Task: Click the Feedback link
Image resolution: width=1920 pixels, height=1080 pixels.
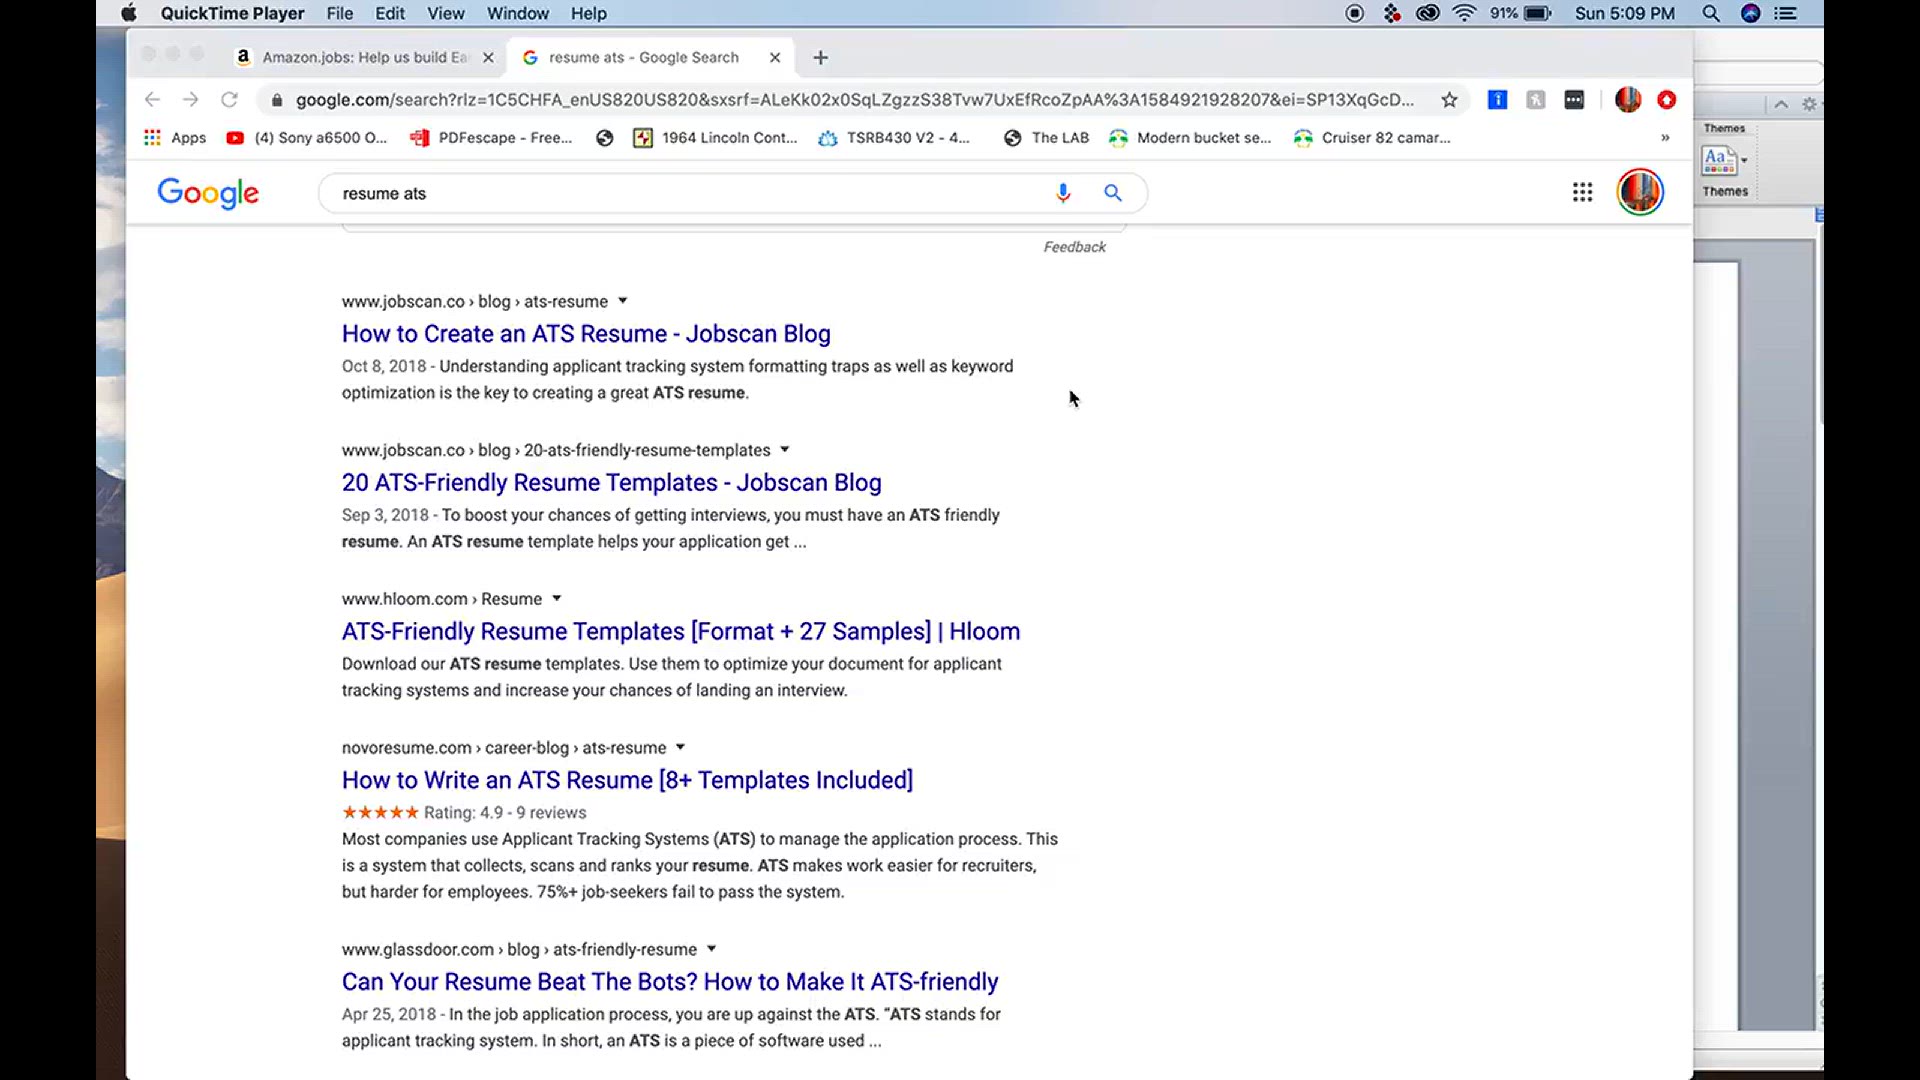Action: (1075, 247)
